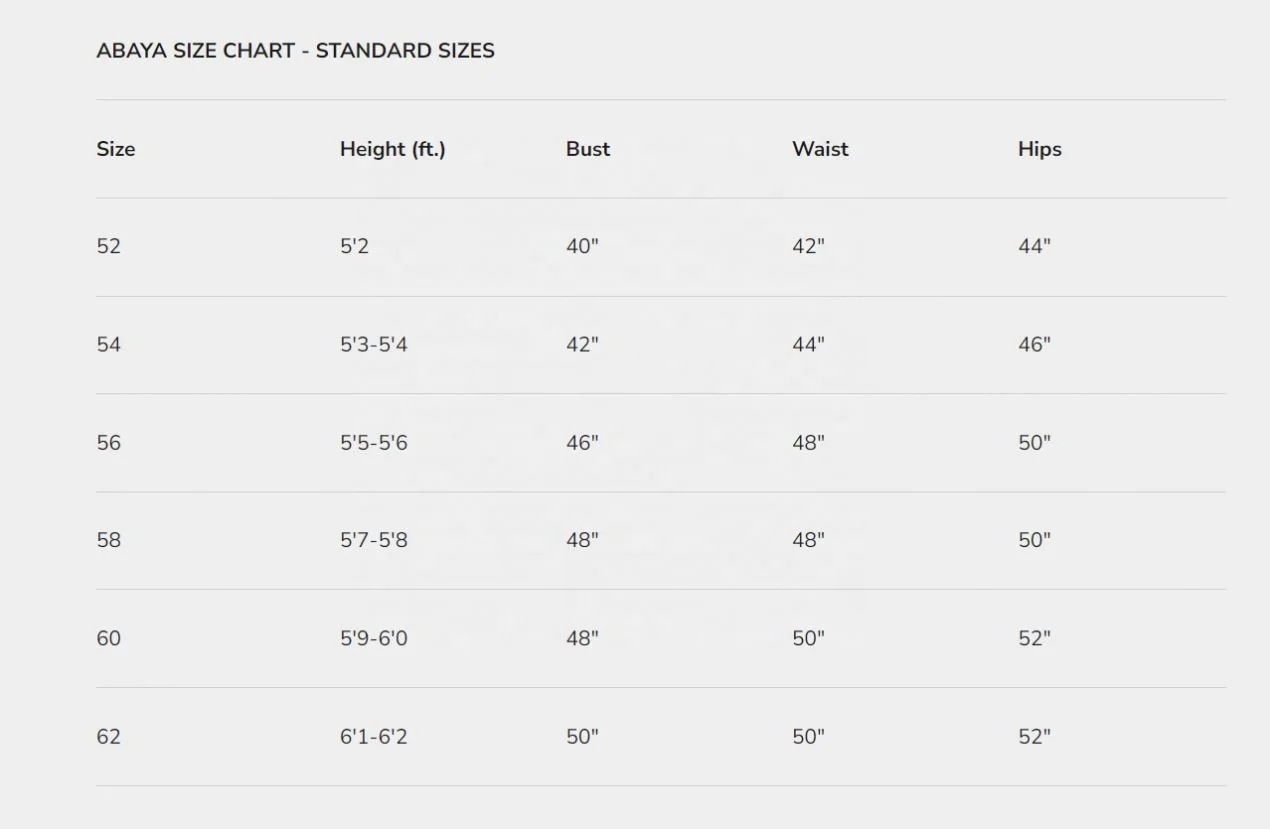Select the 5'7-5'8 height cell
1270x829 pixels.
(x=373, y=541)
